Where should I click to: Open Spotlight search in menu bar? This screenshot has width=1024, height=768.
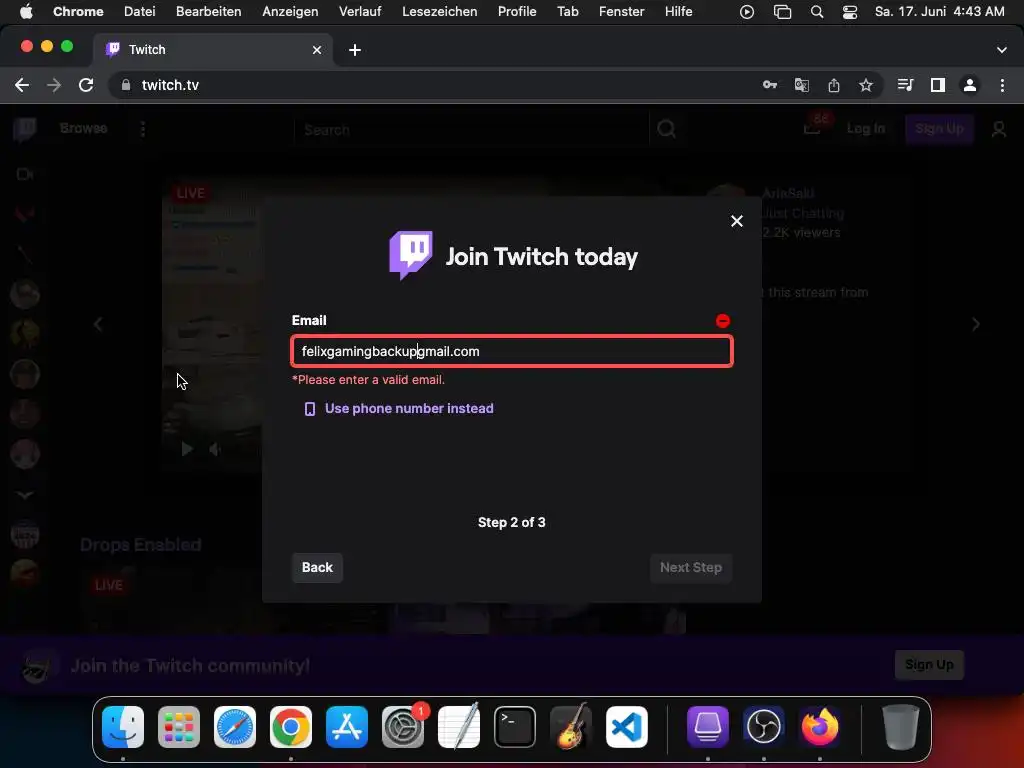817,12
